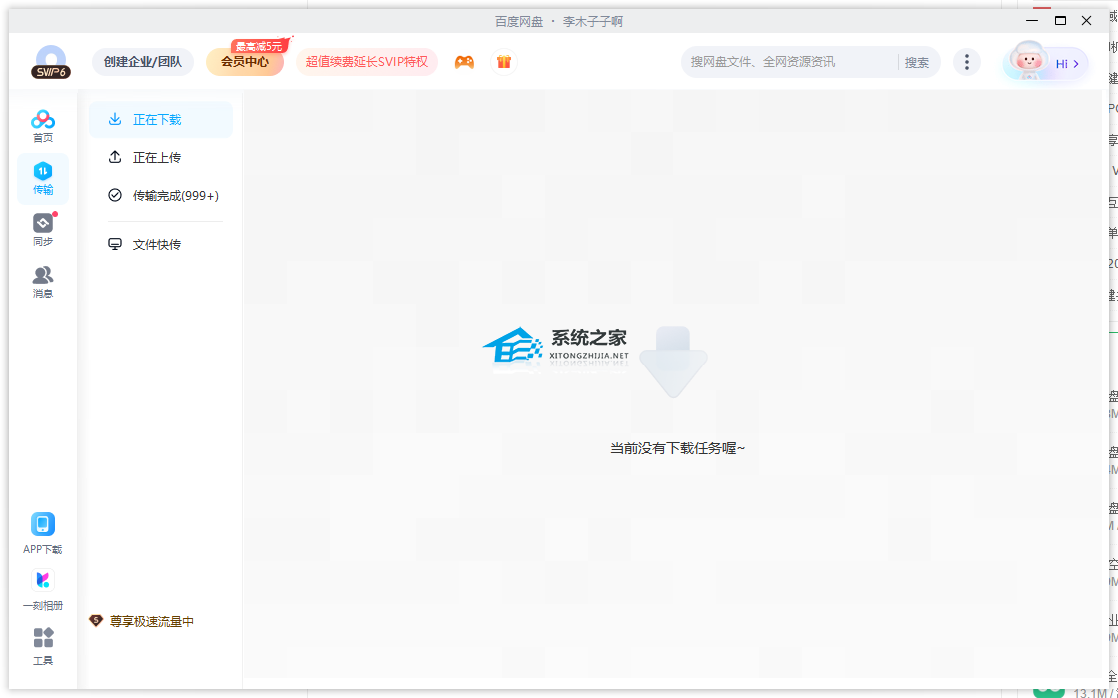This screenshot has width=1118, height=698.
Task: Switch to the 正在上传 tab
Action: (161, 158)
